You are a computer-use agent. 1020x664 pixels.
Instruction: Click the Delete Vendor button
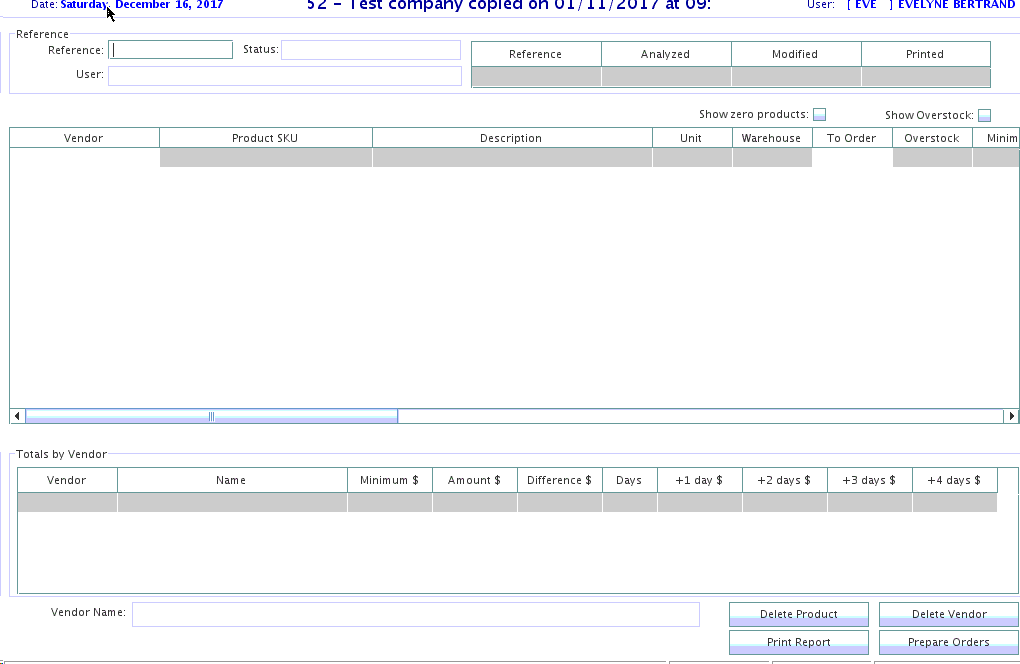948,614
